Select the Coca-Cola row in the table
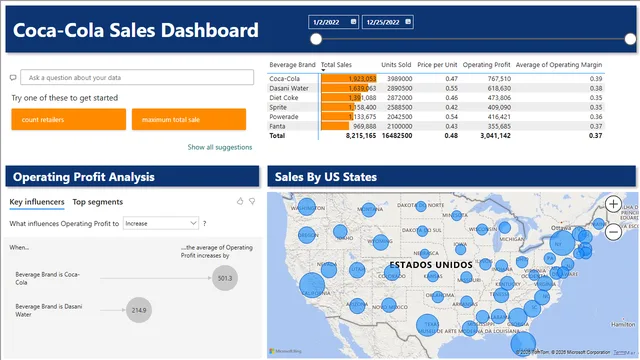Screen dimensions: 640x360 pyautogui.click(x=436, y=78)
